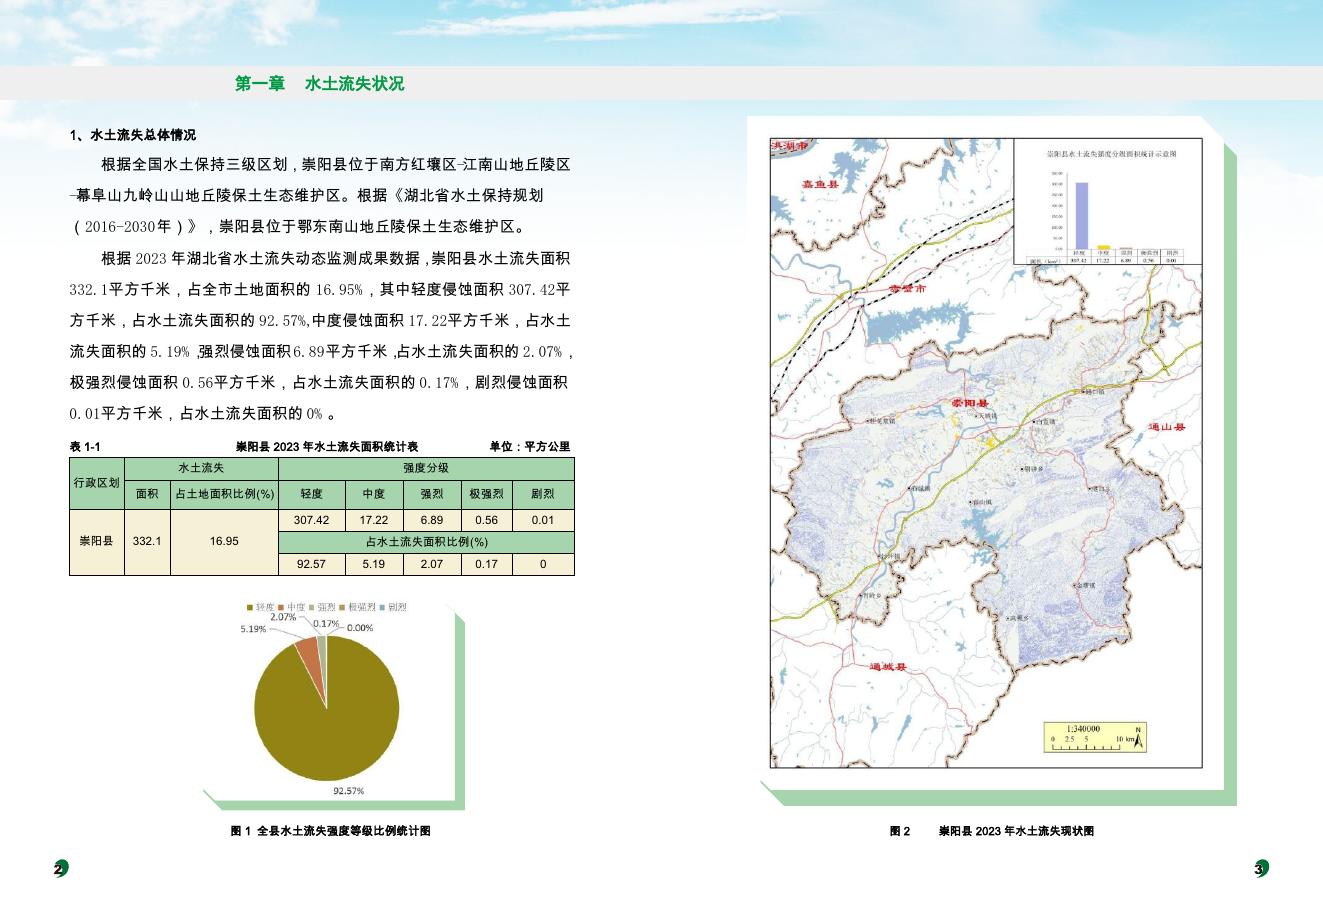Image resolution: width=1323 pixels, height=904 pixels.
Task: Select the 0.56 cell in the table
Action: coord(487,520)
